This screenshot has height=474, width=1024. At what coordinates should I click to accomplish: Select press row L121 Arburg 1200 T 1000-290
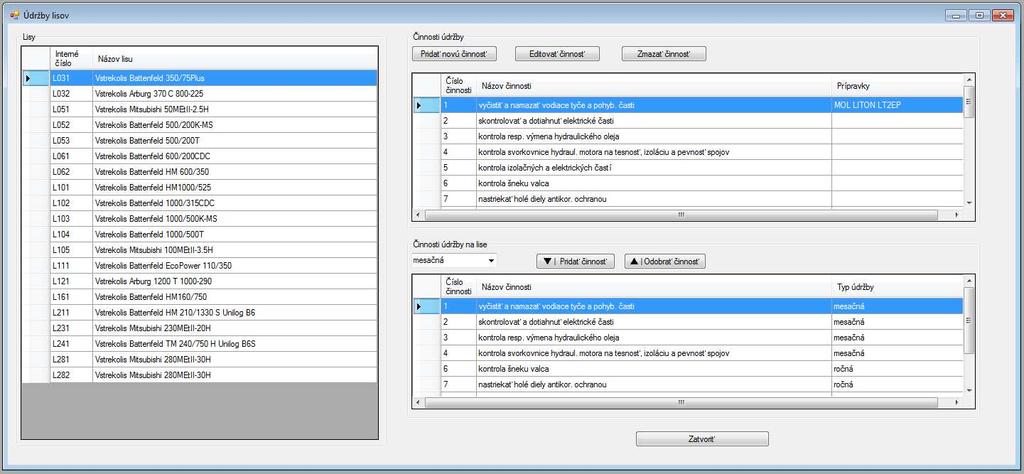click(x=200, y=281)
